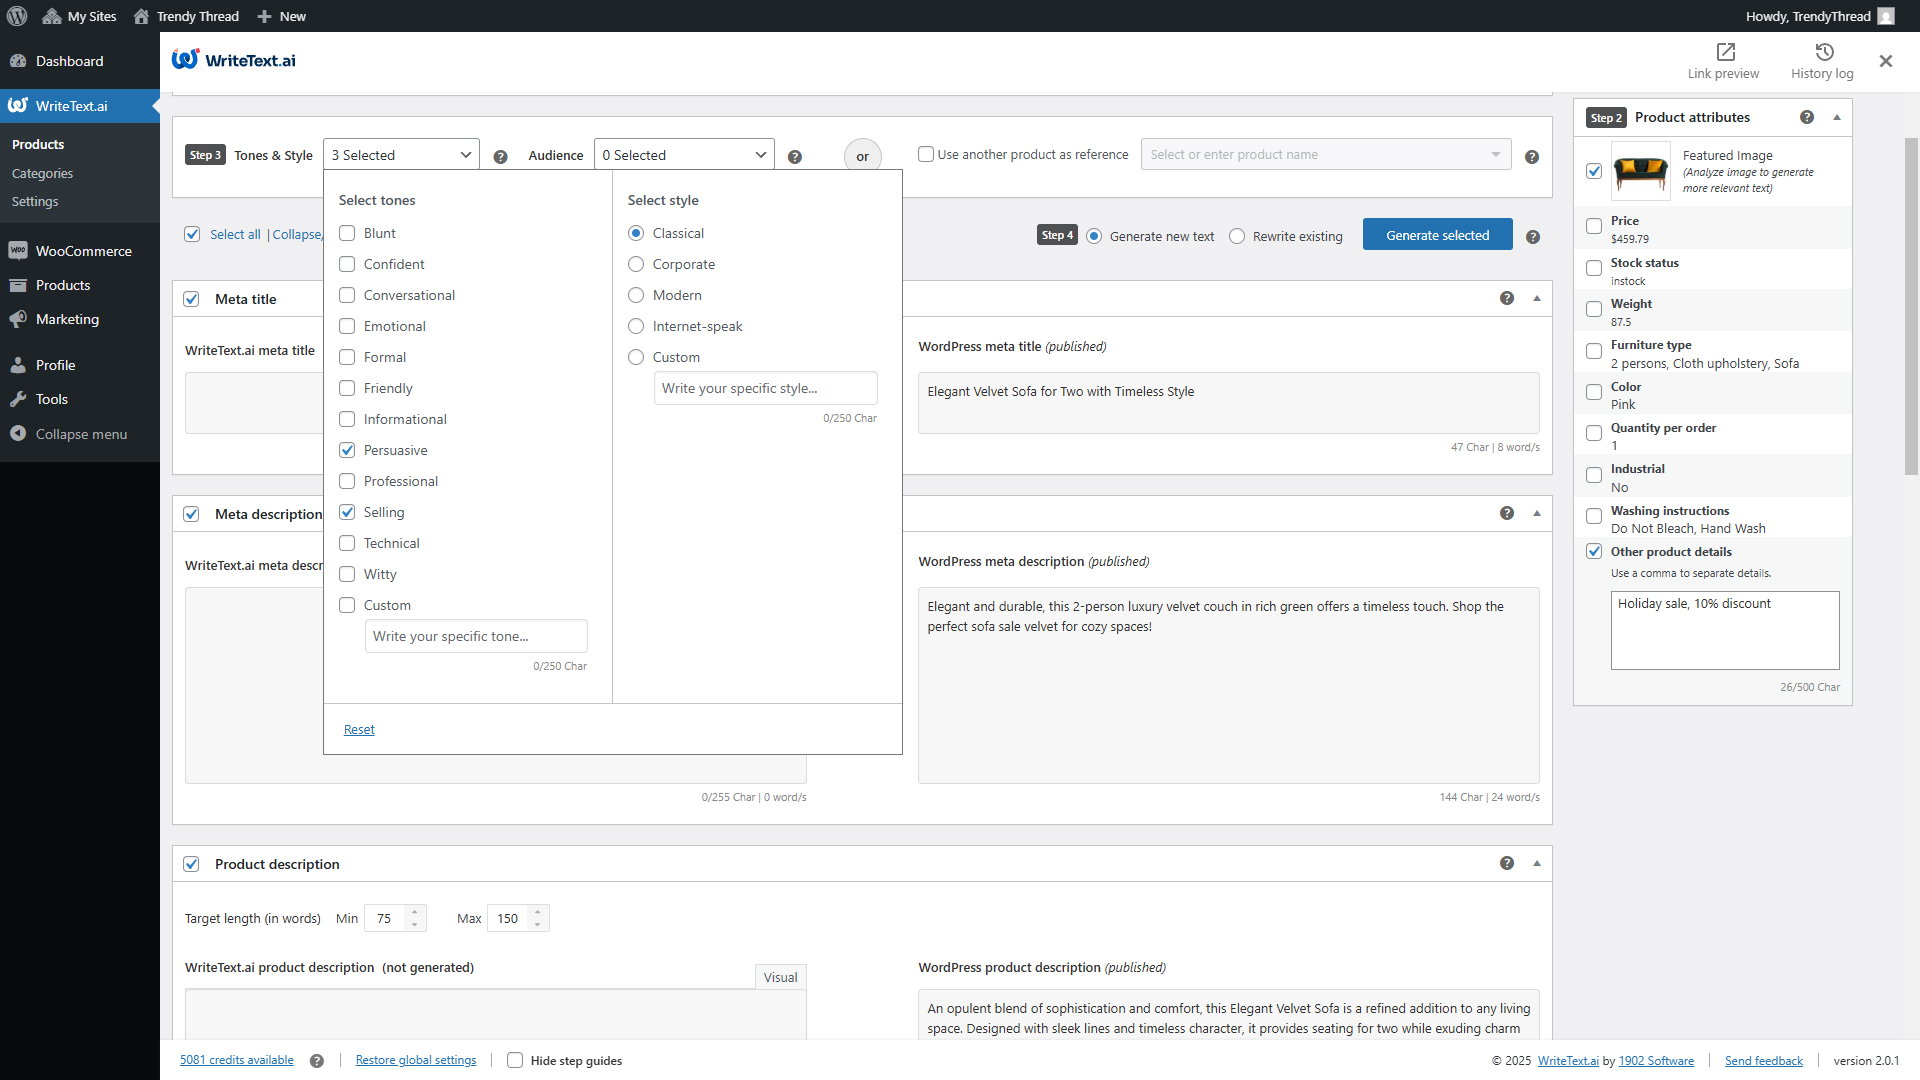
Task: Open the Audience dropdown
Action: 684,155
